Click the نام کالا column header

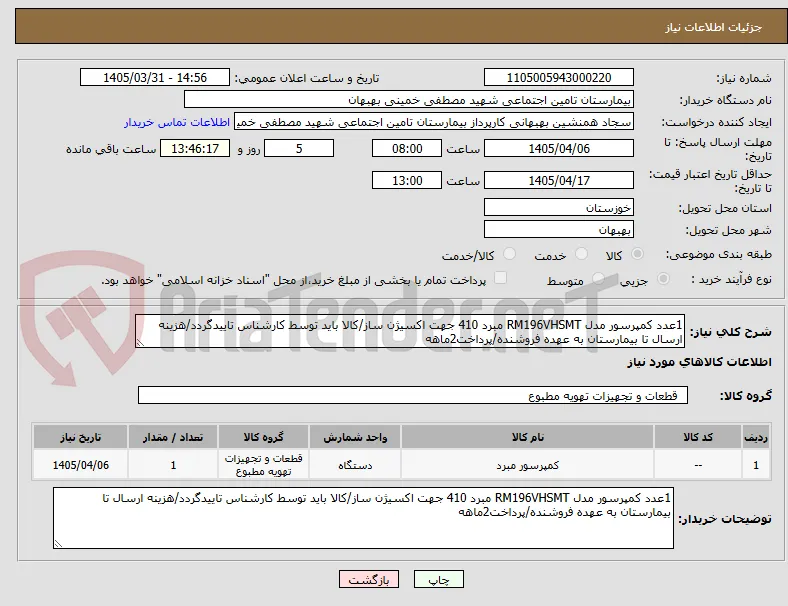tap(527, 437)
